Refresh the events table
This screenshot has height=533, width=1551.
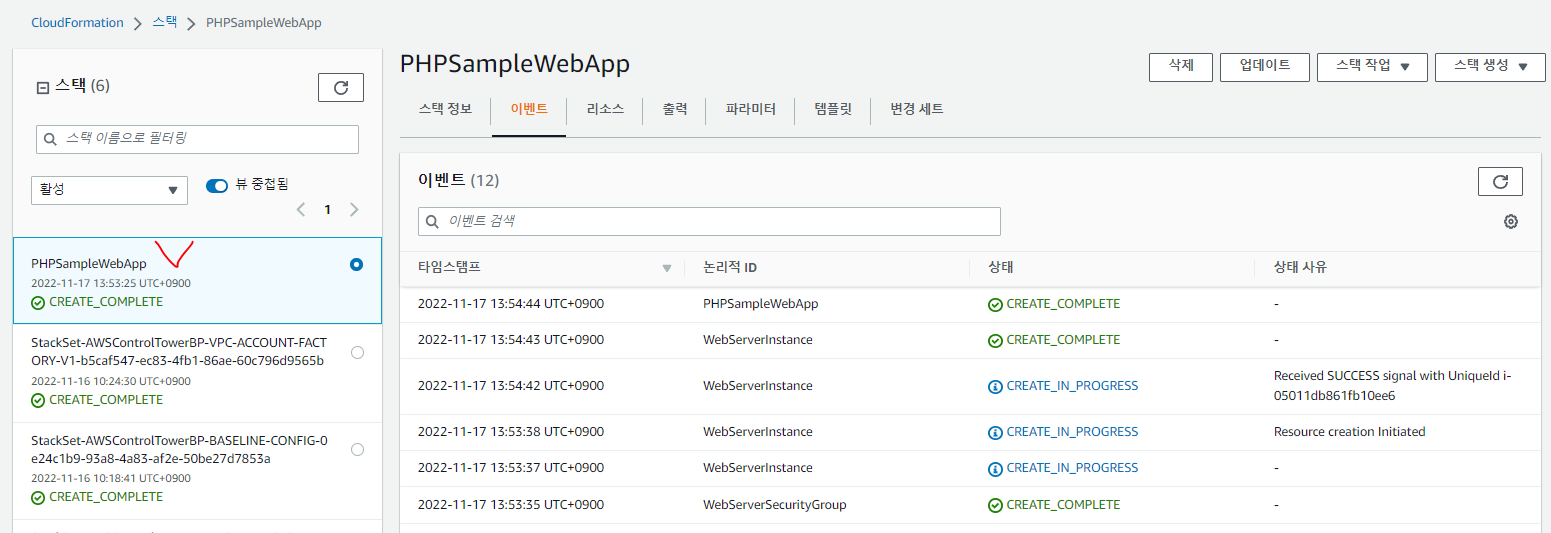(1500, 182)
